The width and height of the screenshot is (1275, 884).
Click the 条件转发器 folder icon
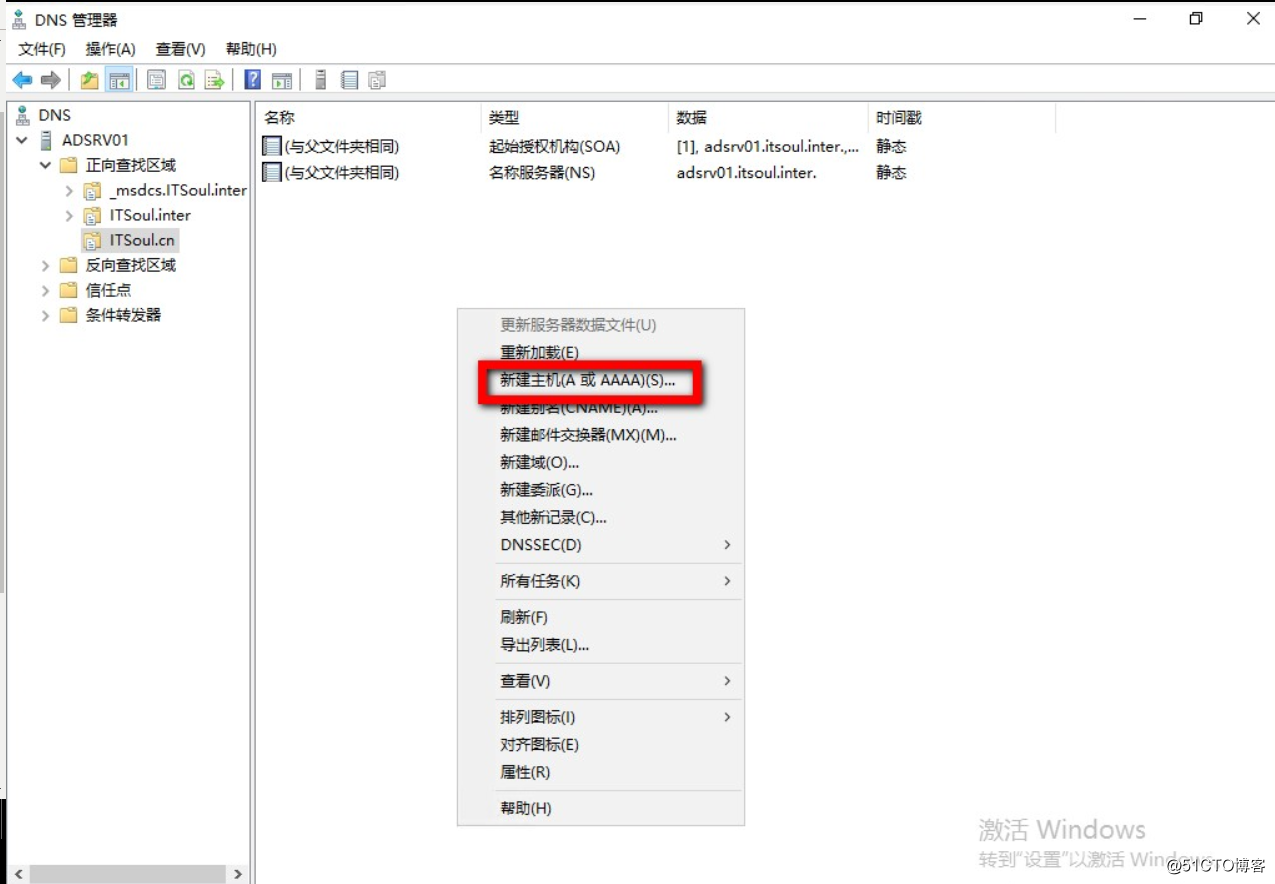[68, 315]
